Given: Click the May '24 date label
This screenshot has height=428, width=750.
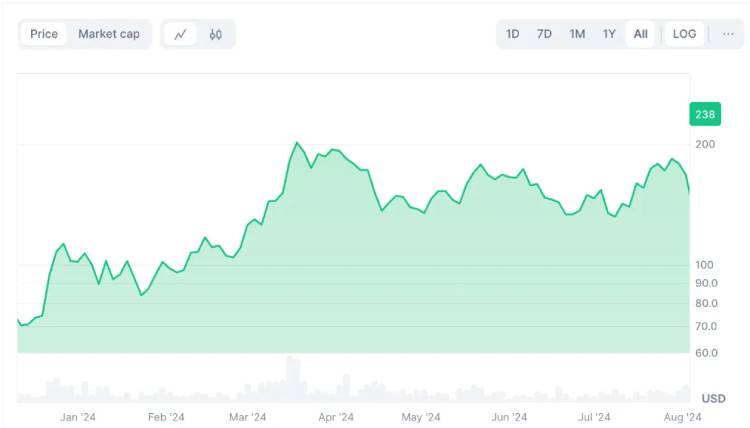Looking at the screenshot, I should click(421, 417).
